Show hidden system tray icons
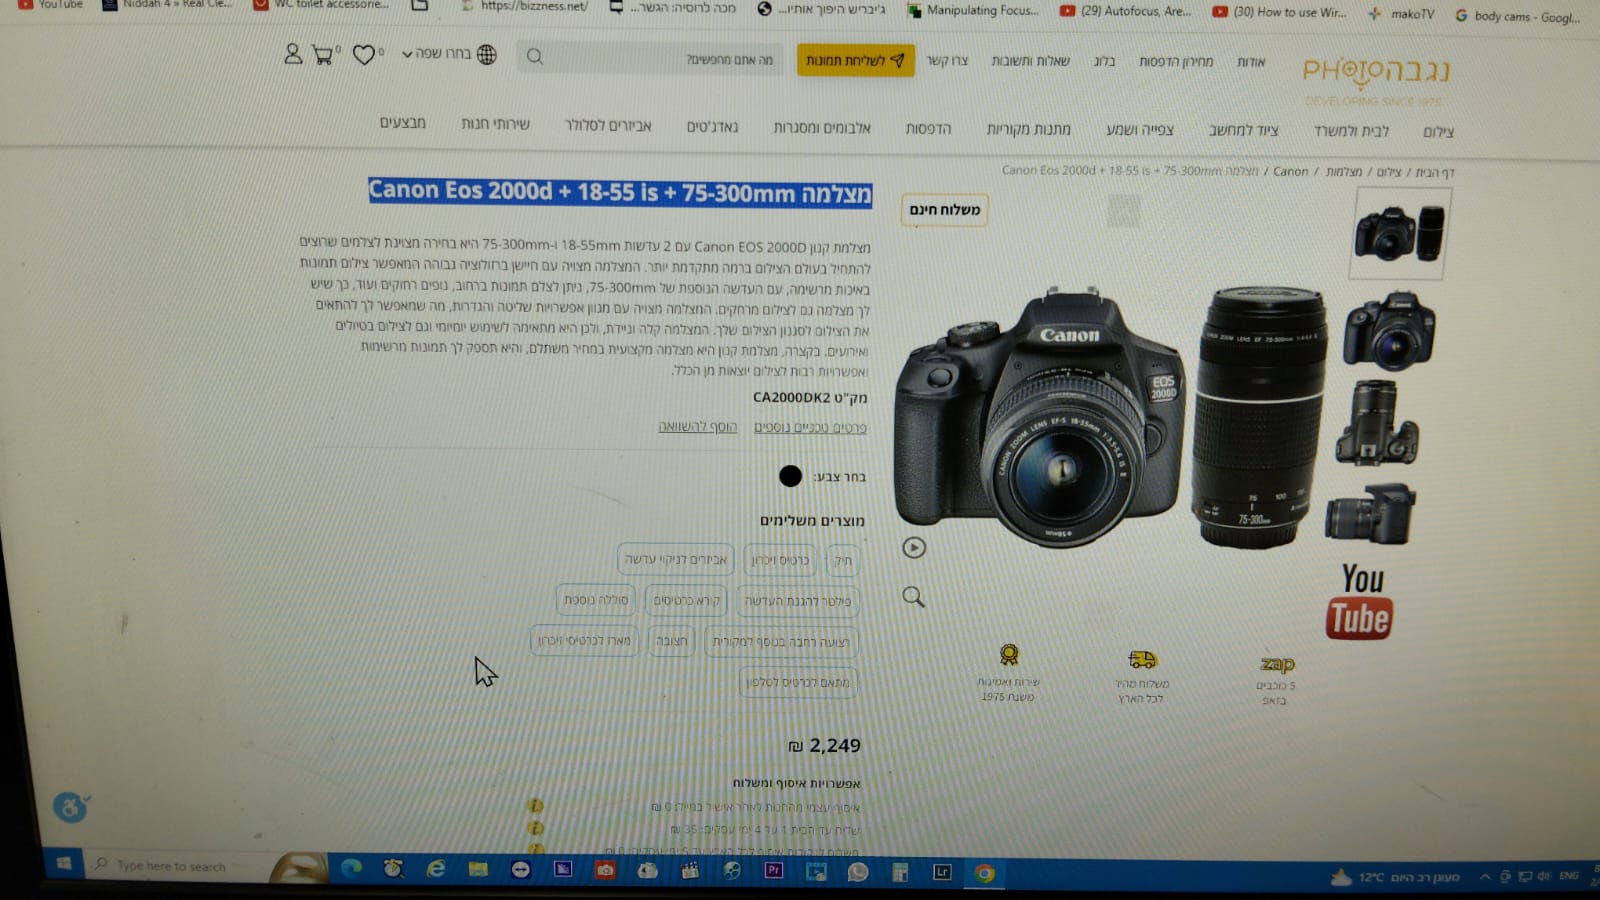1600x900 pixels. pos(1485,877)
